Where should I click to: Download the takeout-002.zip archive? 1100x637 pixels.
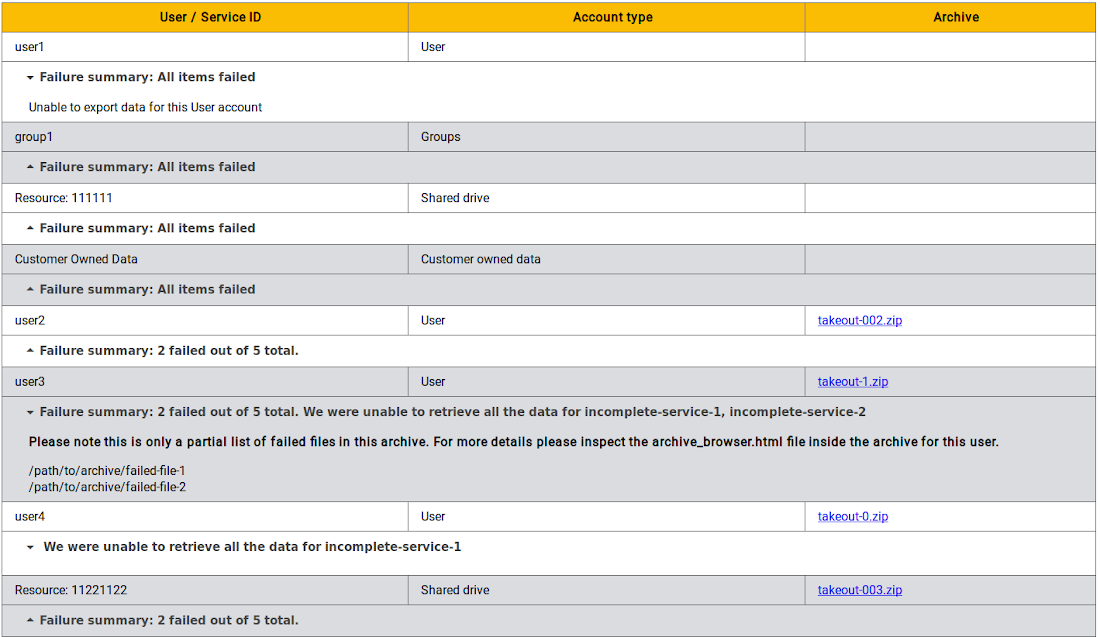coord(859,321)
